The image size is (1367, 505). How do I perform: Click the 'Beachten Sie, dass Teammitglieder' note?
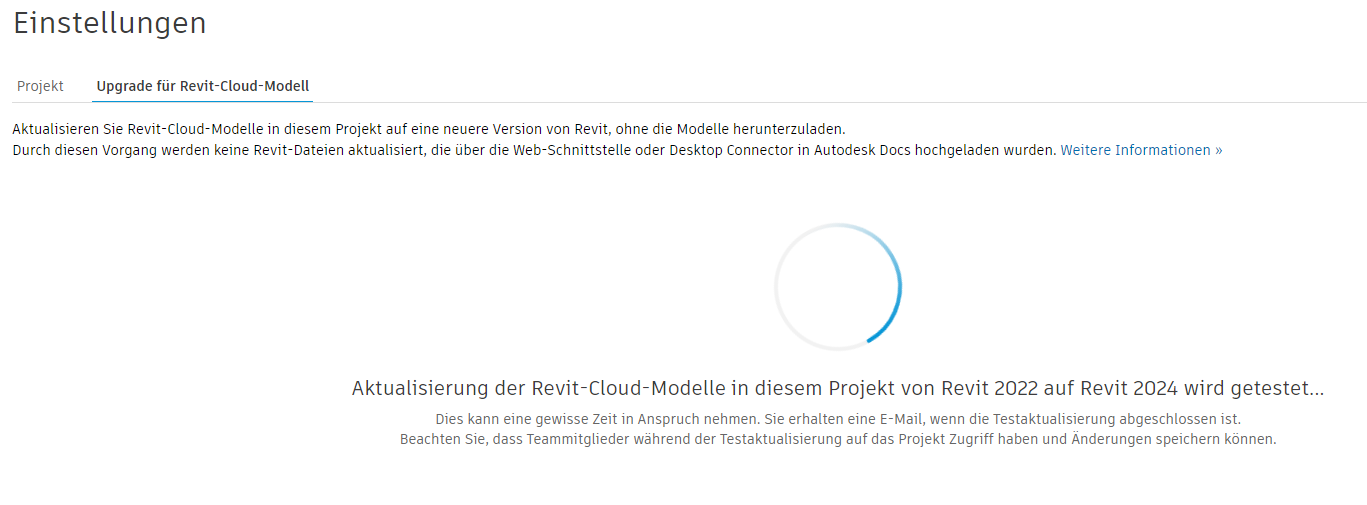[838, 439]
